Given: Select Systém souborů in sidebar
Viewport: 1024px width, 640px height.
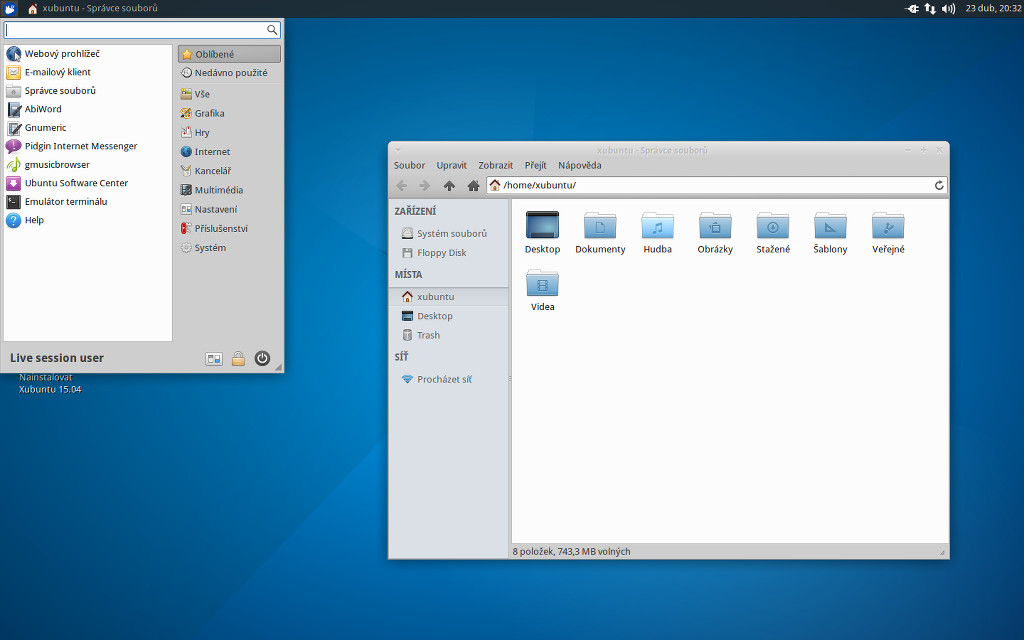Looking at the screenshot, I should tap(449, 234).
